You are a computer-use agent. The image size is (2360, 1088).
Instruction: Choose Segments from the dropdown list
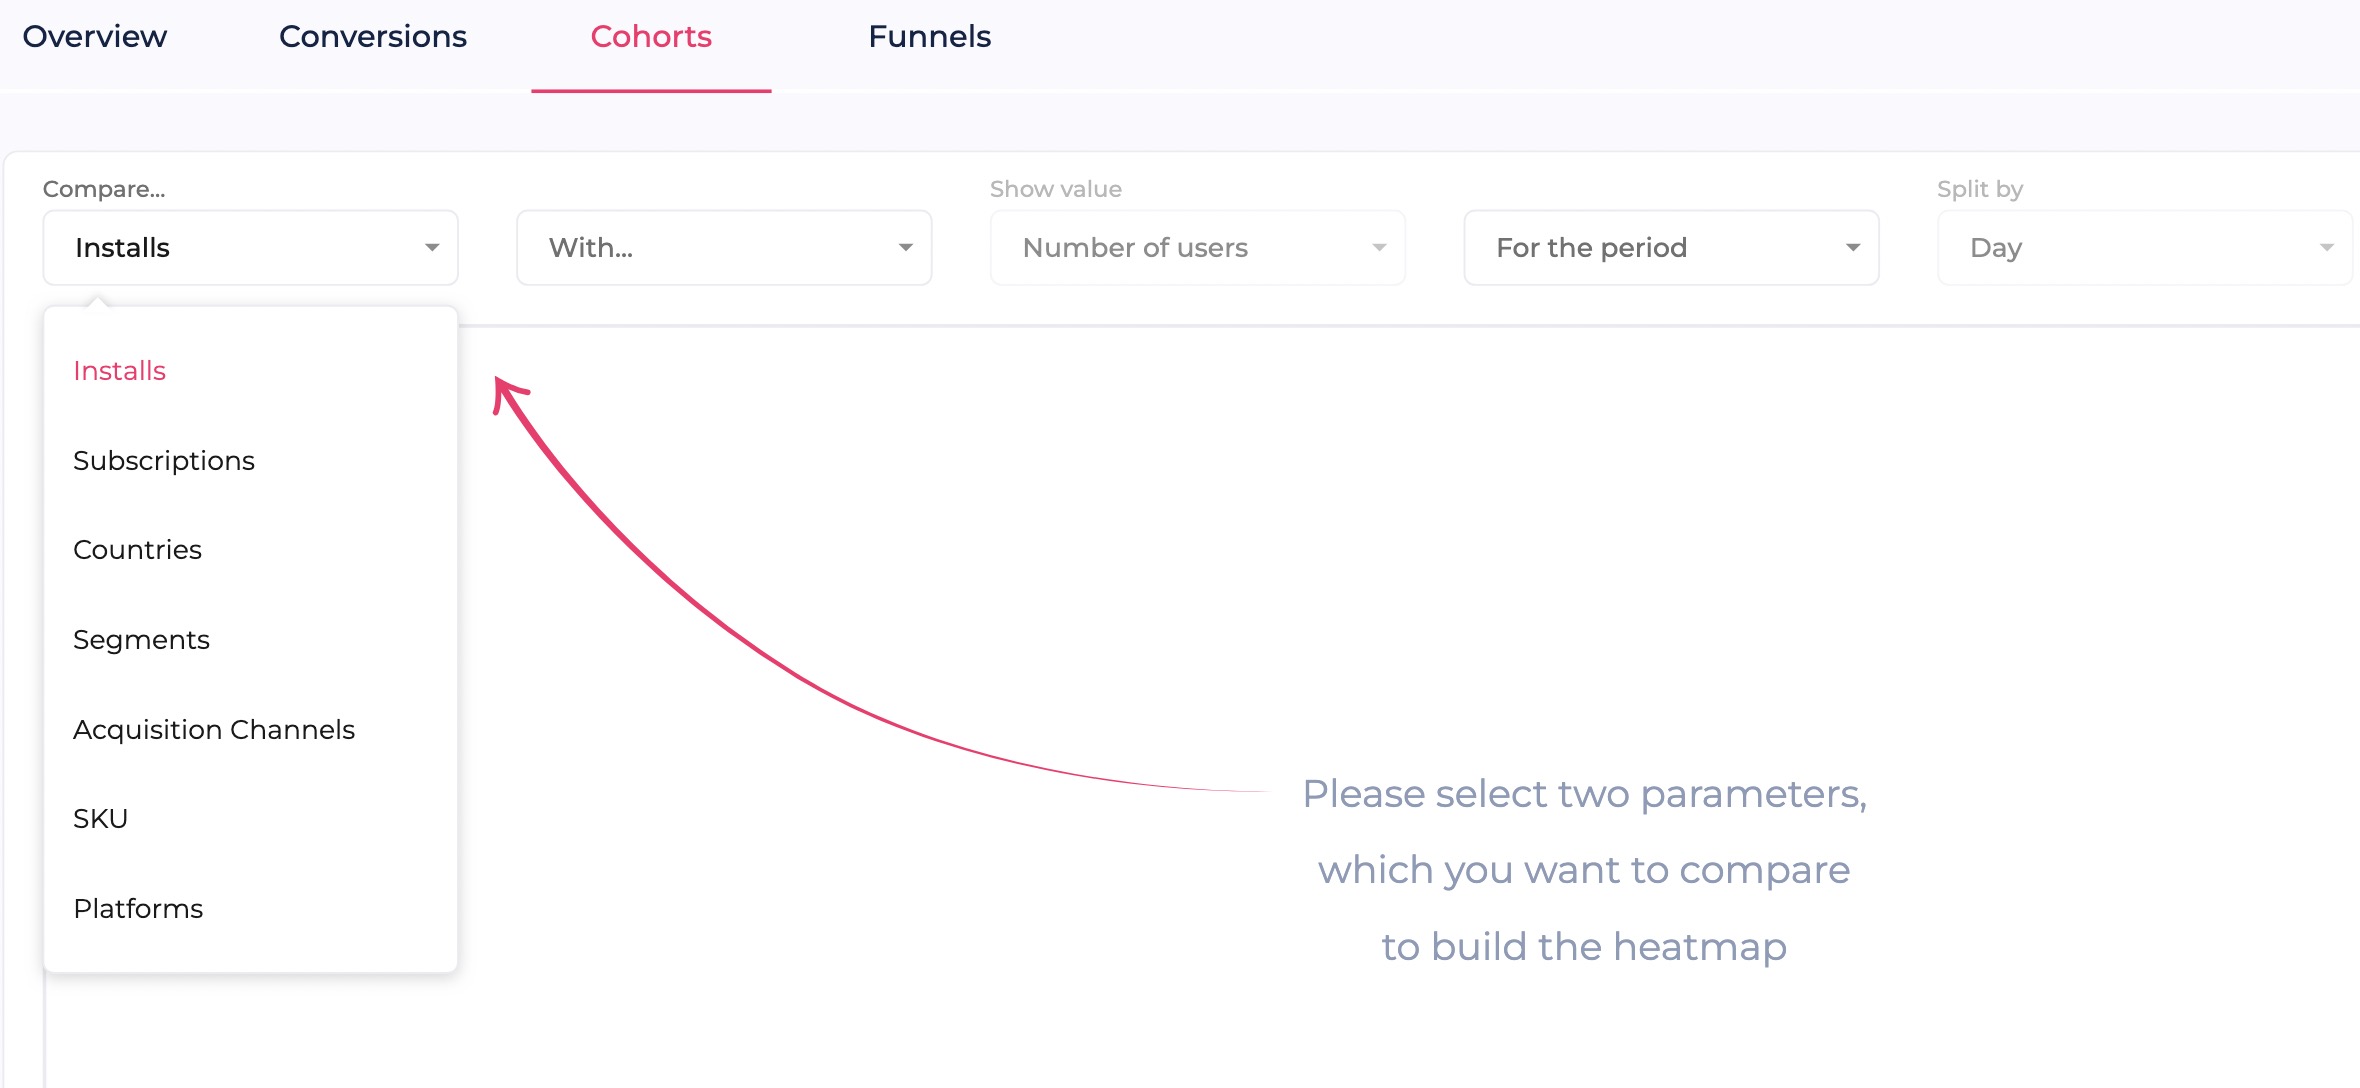142,640
